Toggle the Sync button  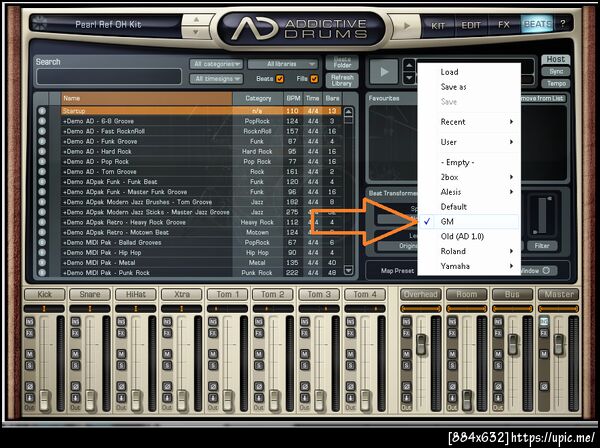(556, 72)
